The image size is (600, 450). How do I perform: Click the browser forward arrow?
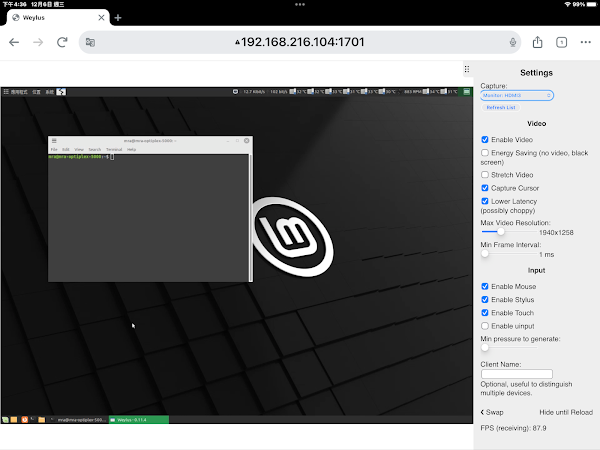(38, 42)
